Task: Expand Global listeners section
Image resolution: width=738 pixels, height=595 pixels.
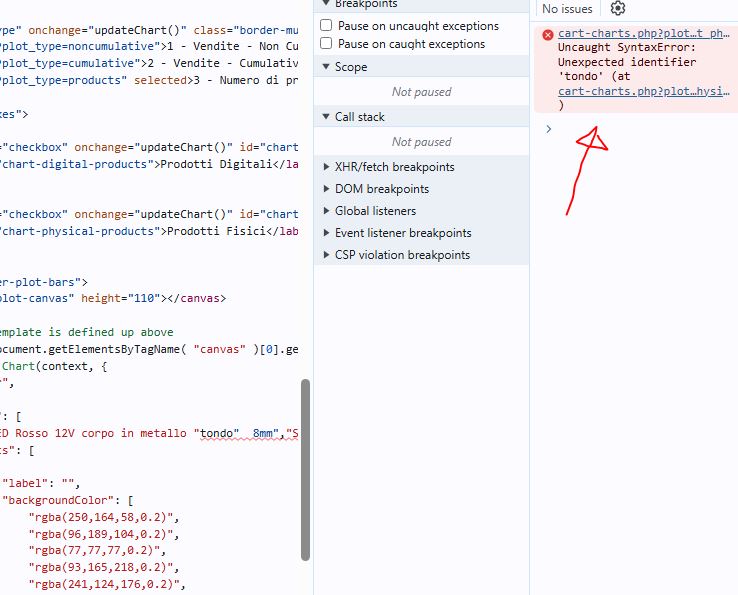Action: click(375, 211)
